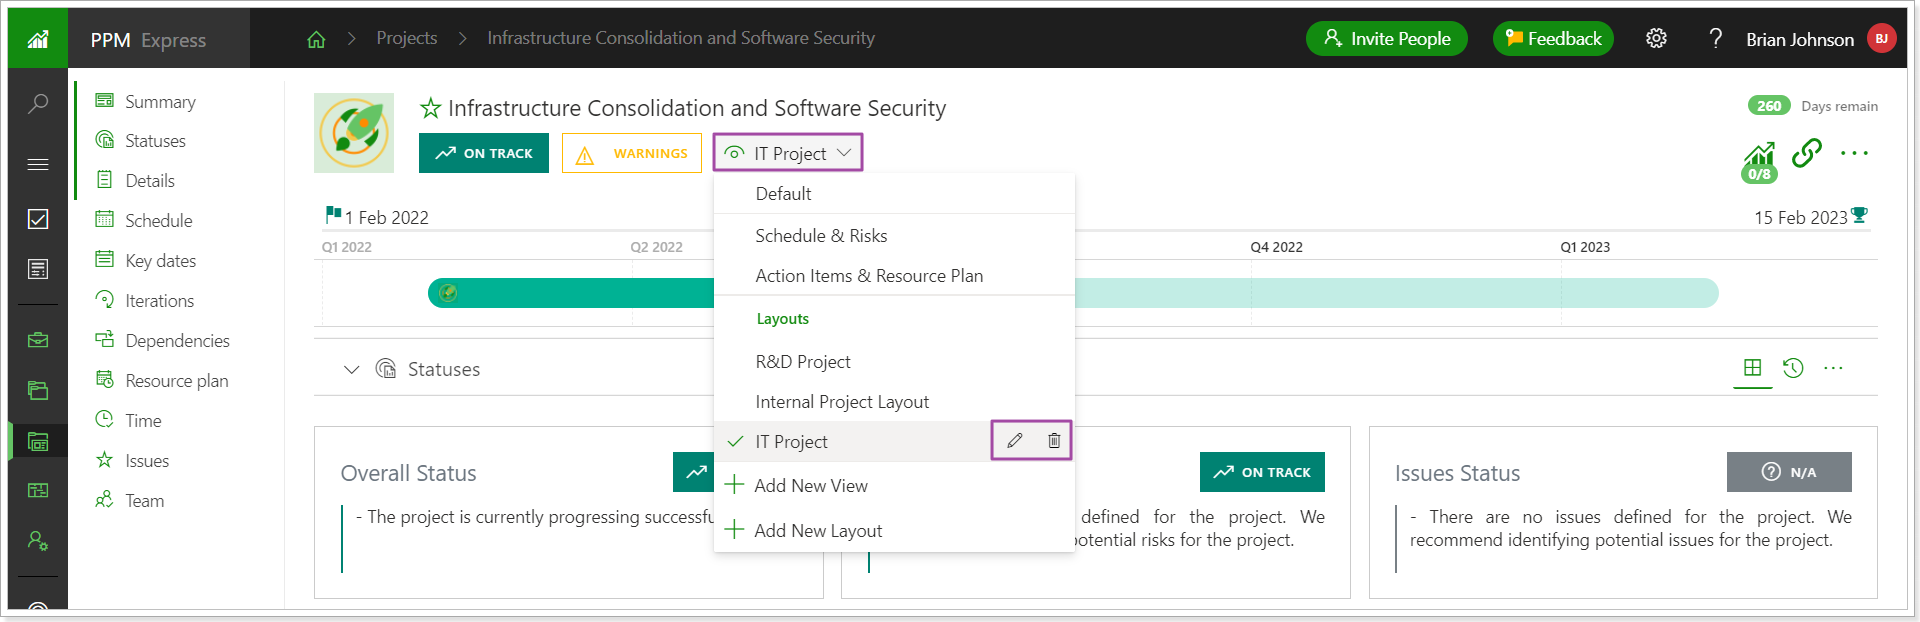Click the Overall Status card title
This screenshot has width=1920, height=622.
pos(408,473)
